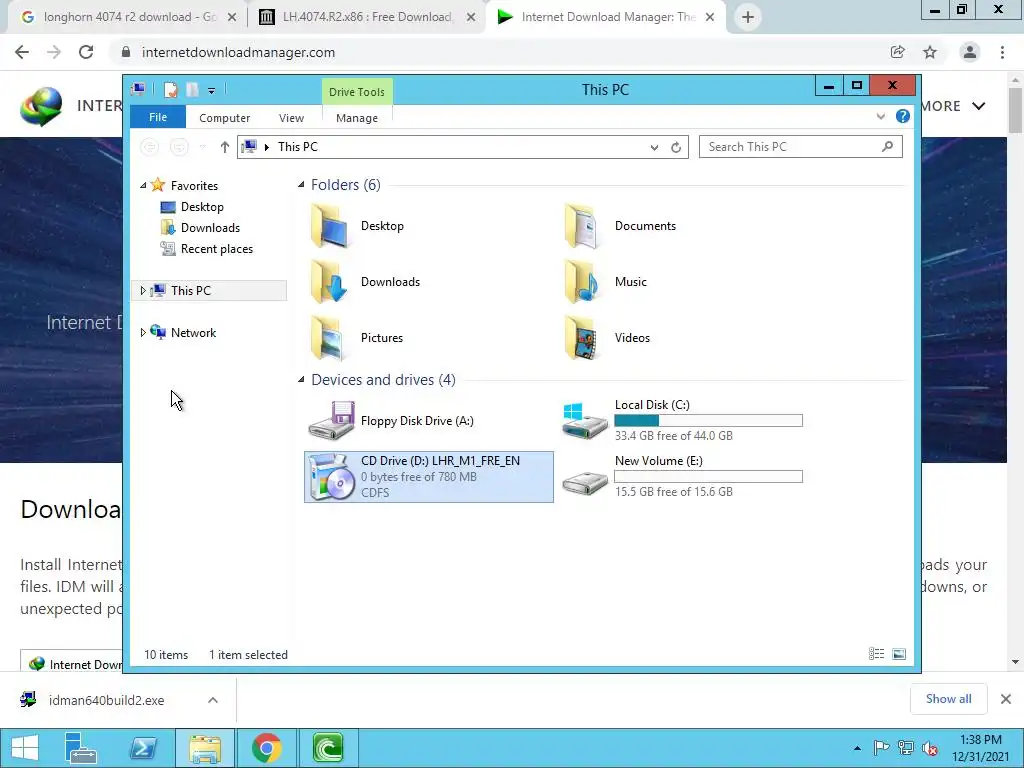Viewport: 1024px width, 768px height.
Task: Click the Properties quick access toolbar icon
Action: pos(170,89)
